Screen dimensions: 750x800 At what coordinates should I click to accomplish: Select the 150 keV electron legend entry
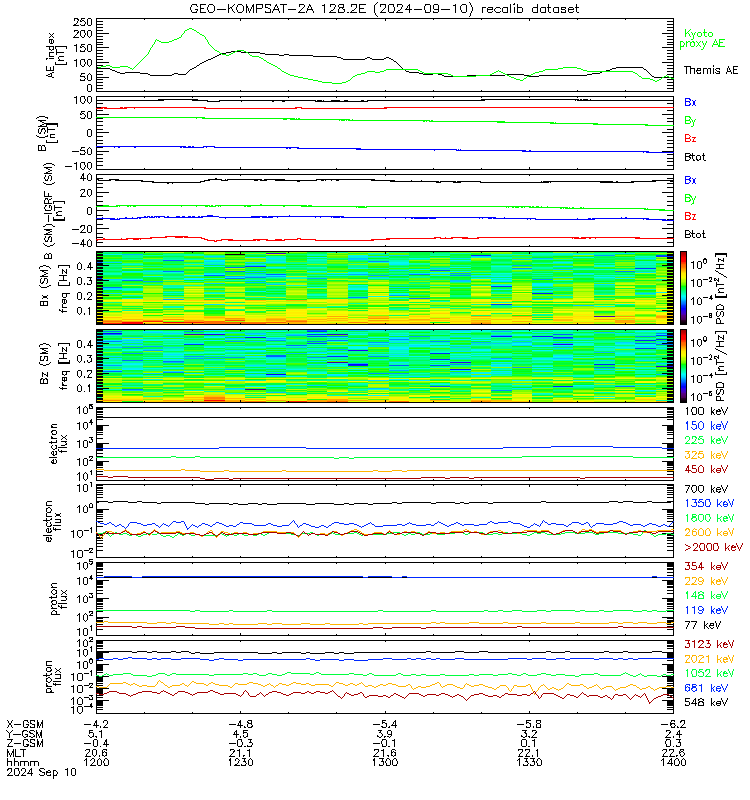[x=706, y=426]
